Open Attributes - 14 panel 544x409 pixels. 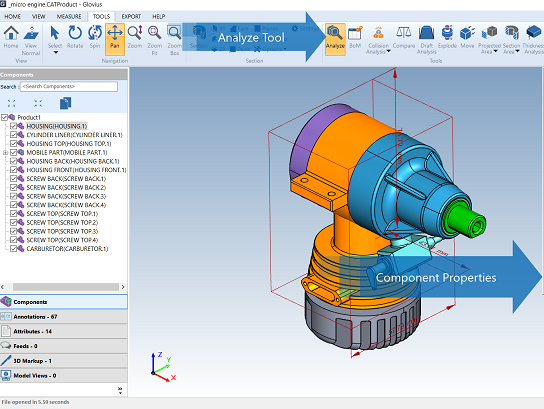(x=64, y=331)
